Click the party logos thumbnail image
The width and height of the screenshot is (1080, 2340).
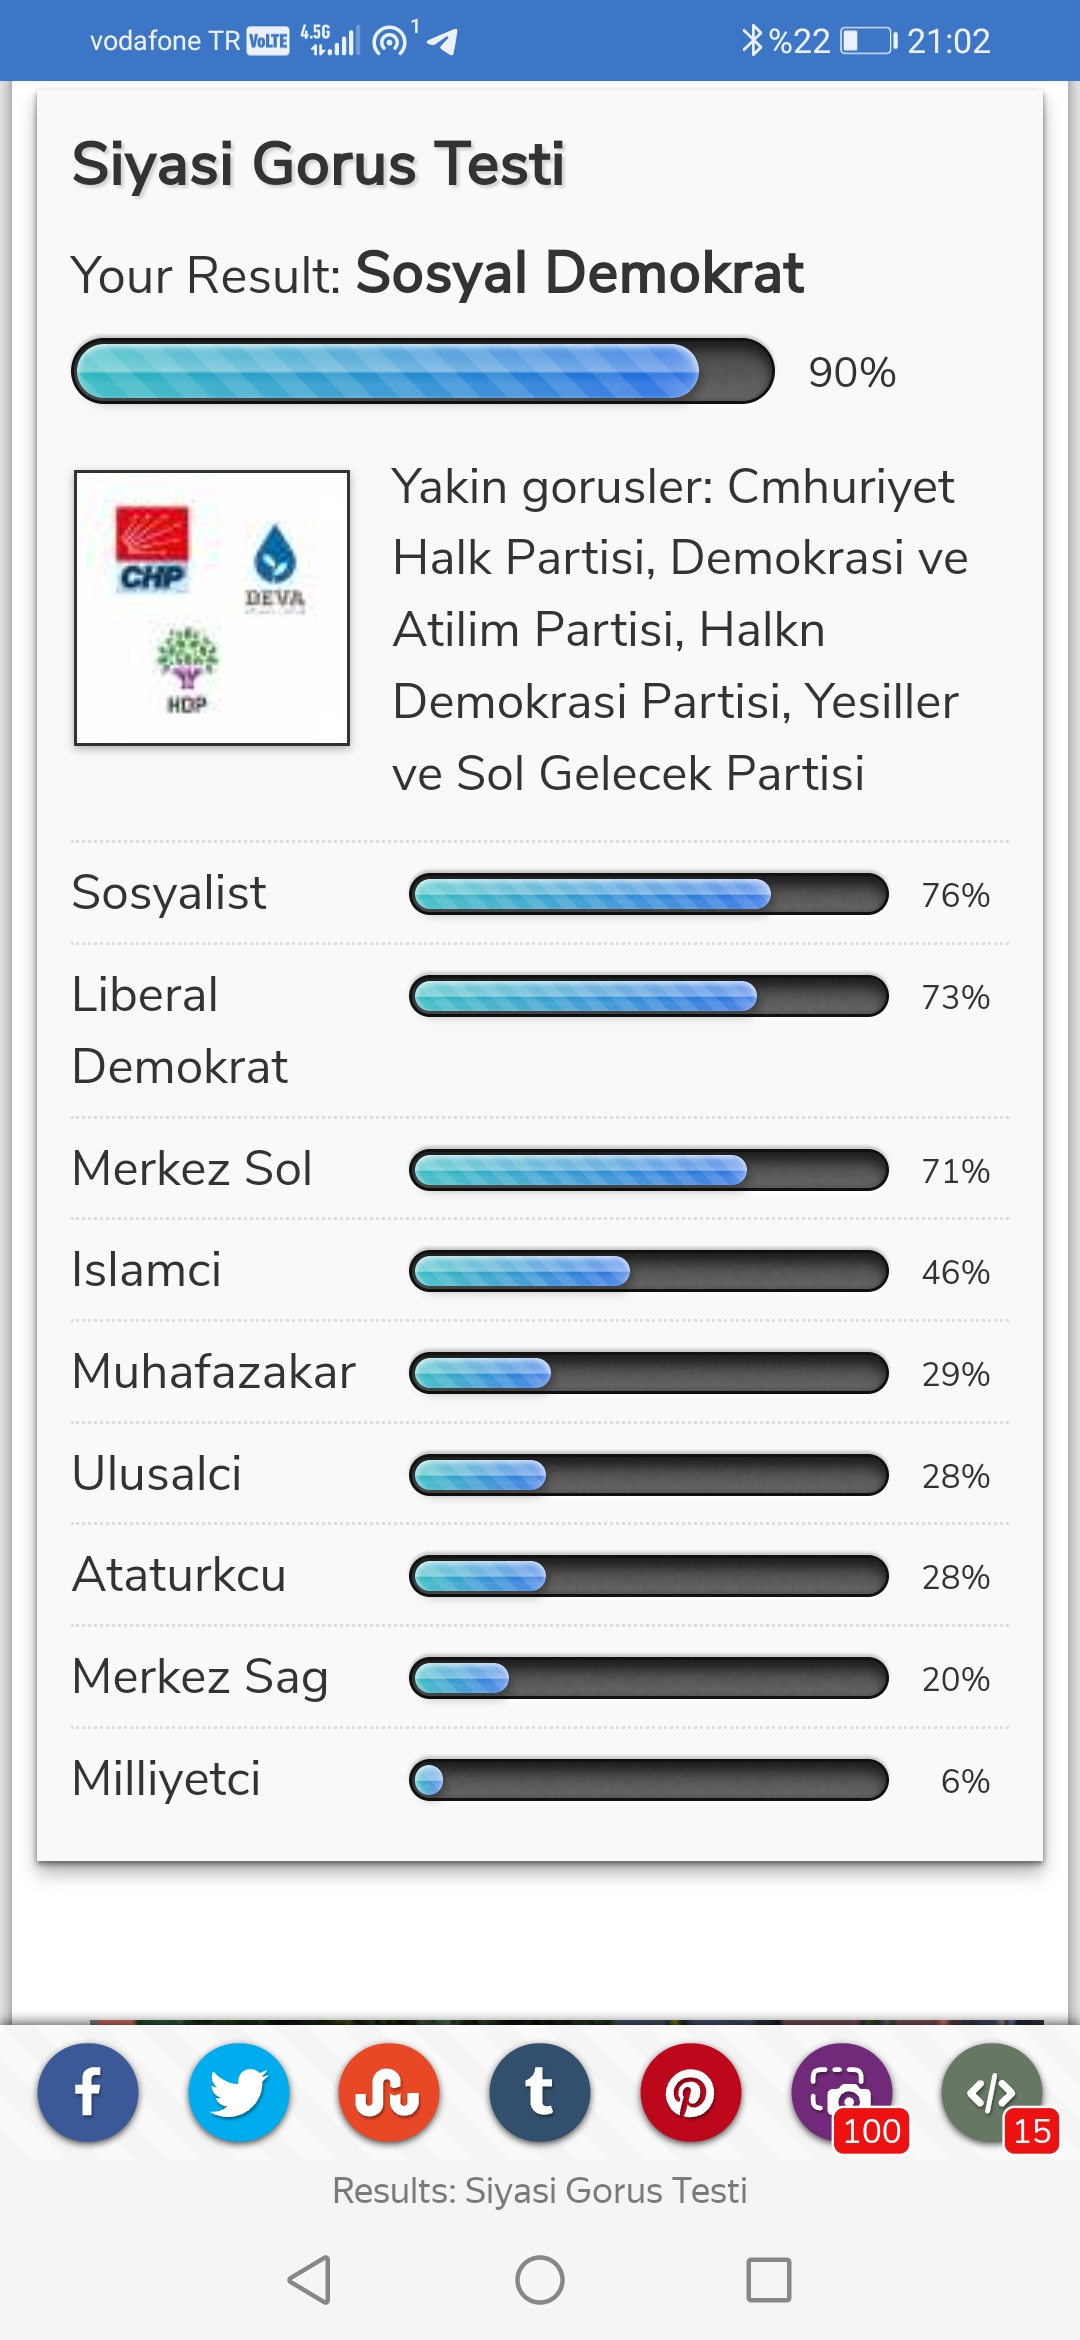pos(212,608)
